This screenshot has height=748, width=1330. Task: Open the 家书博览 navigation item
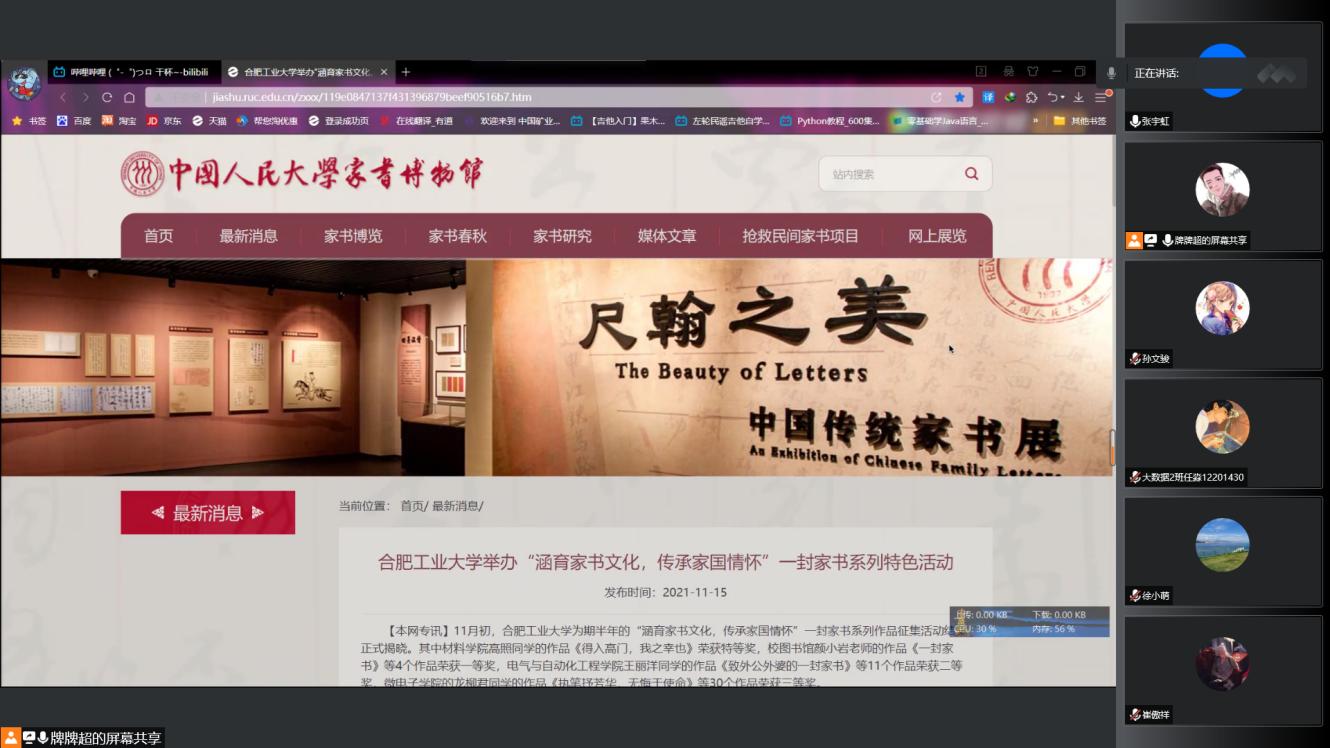tap(353, 236)
